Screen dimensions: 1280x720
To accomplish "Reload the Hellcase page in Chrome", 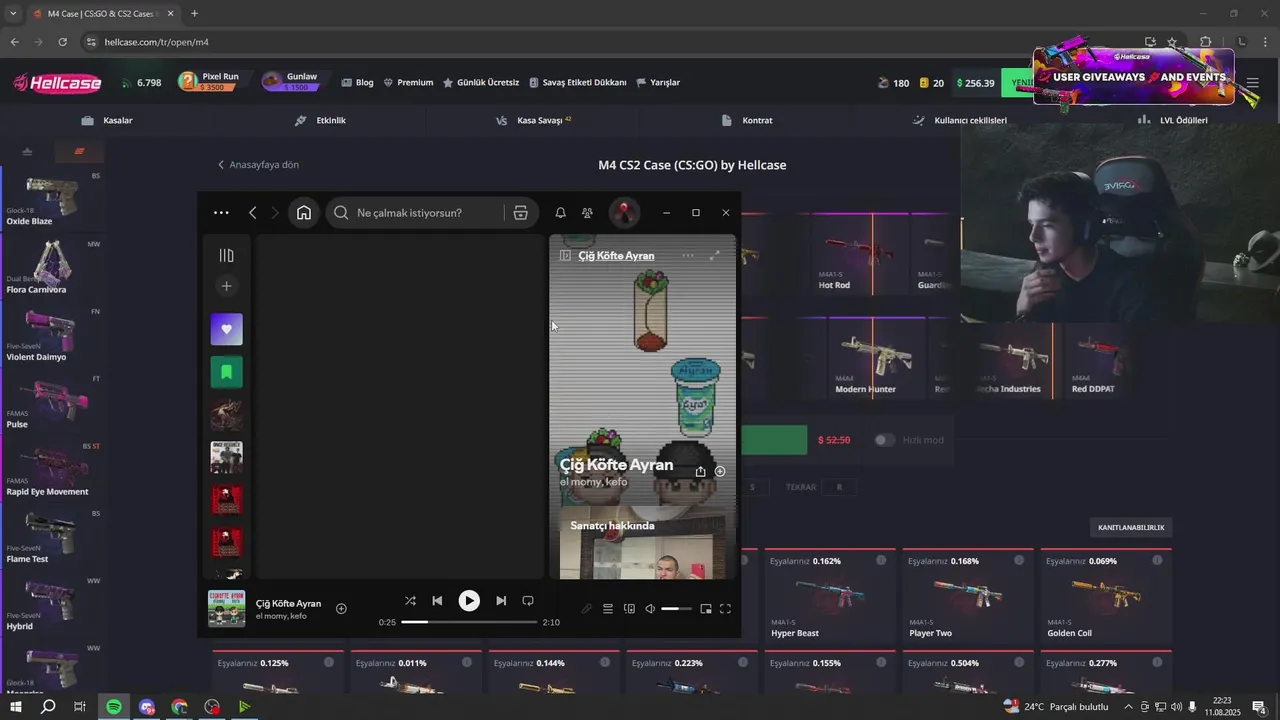I will [63, 42].
